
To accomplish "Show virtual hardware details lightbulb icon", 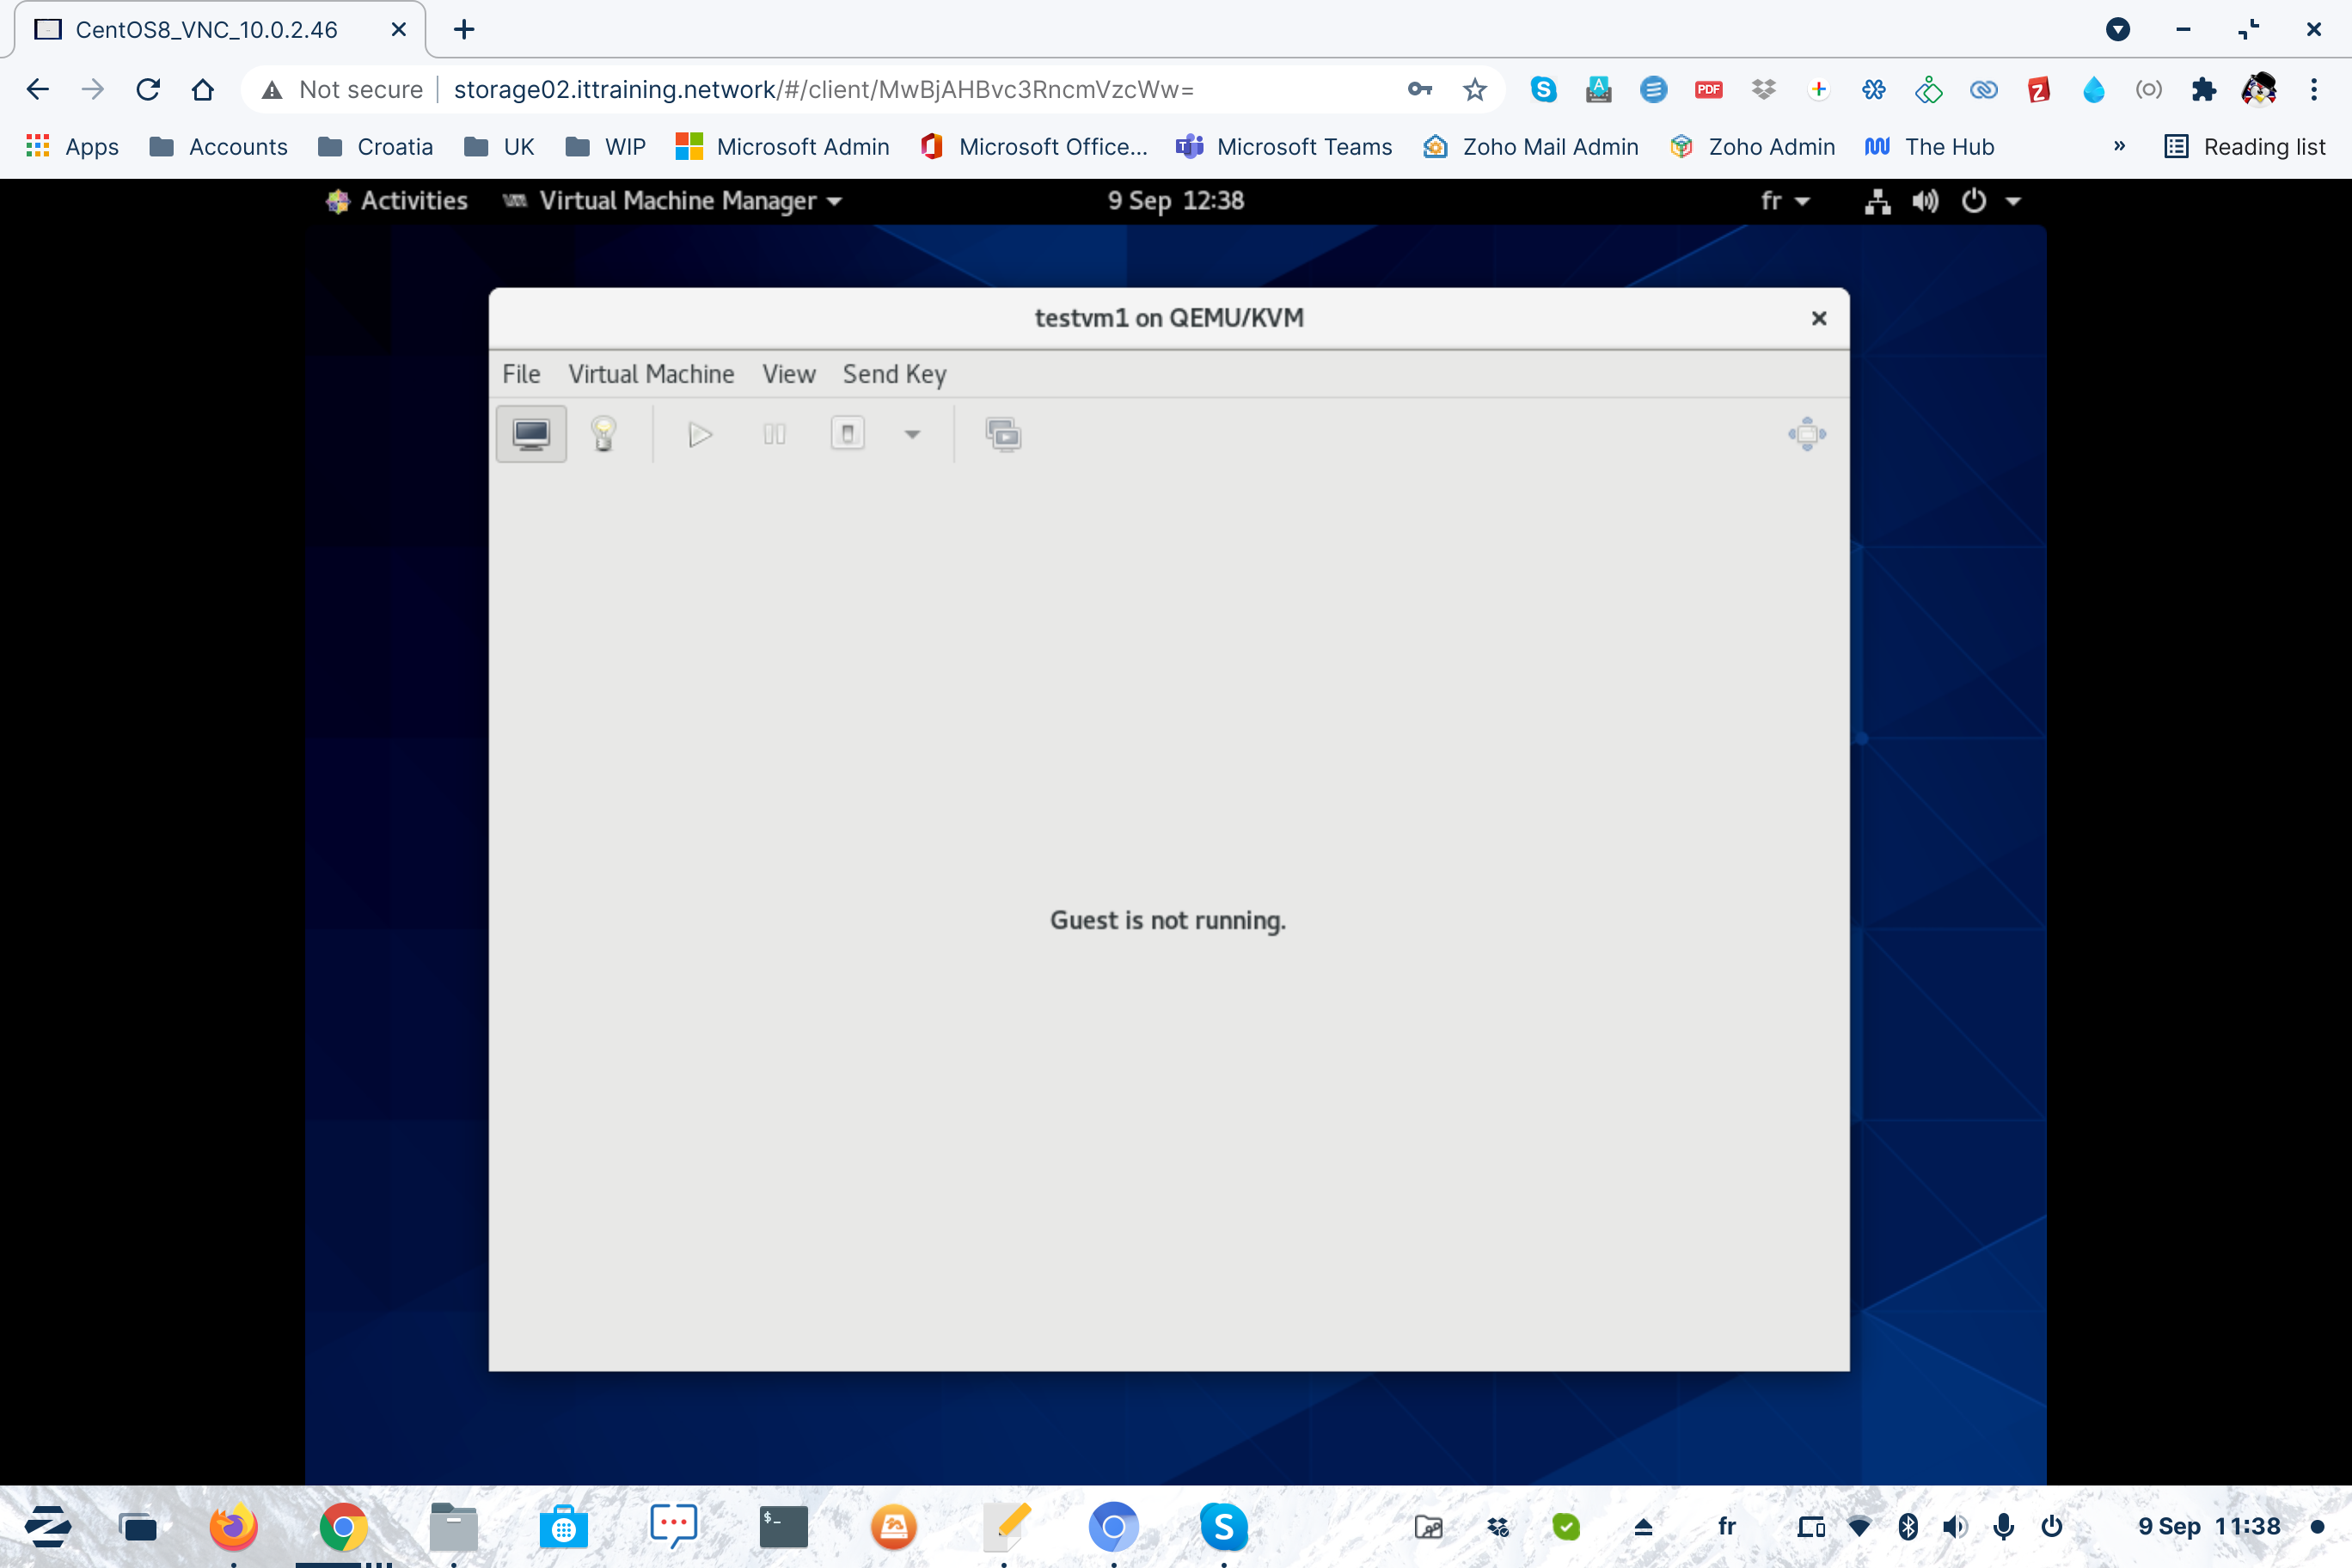I will pyautogui.click(x=603, y=434).
